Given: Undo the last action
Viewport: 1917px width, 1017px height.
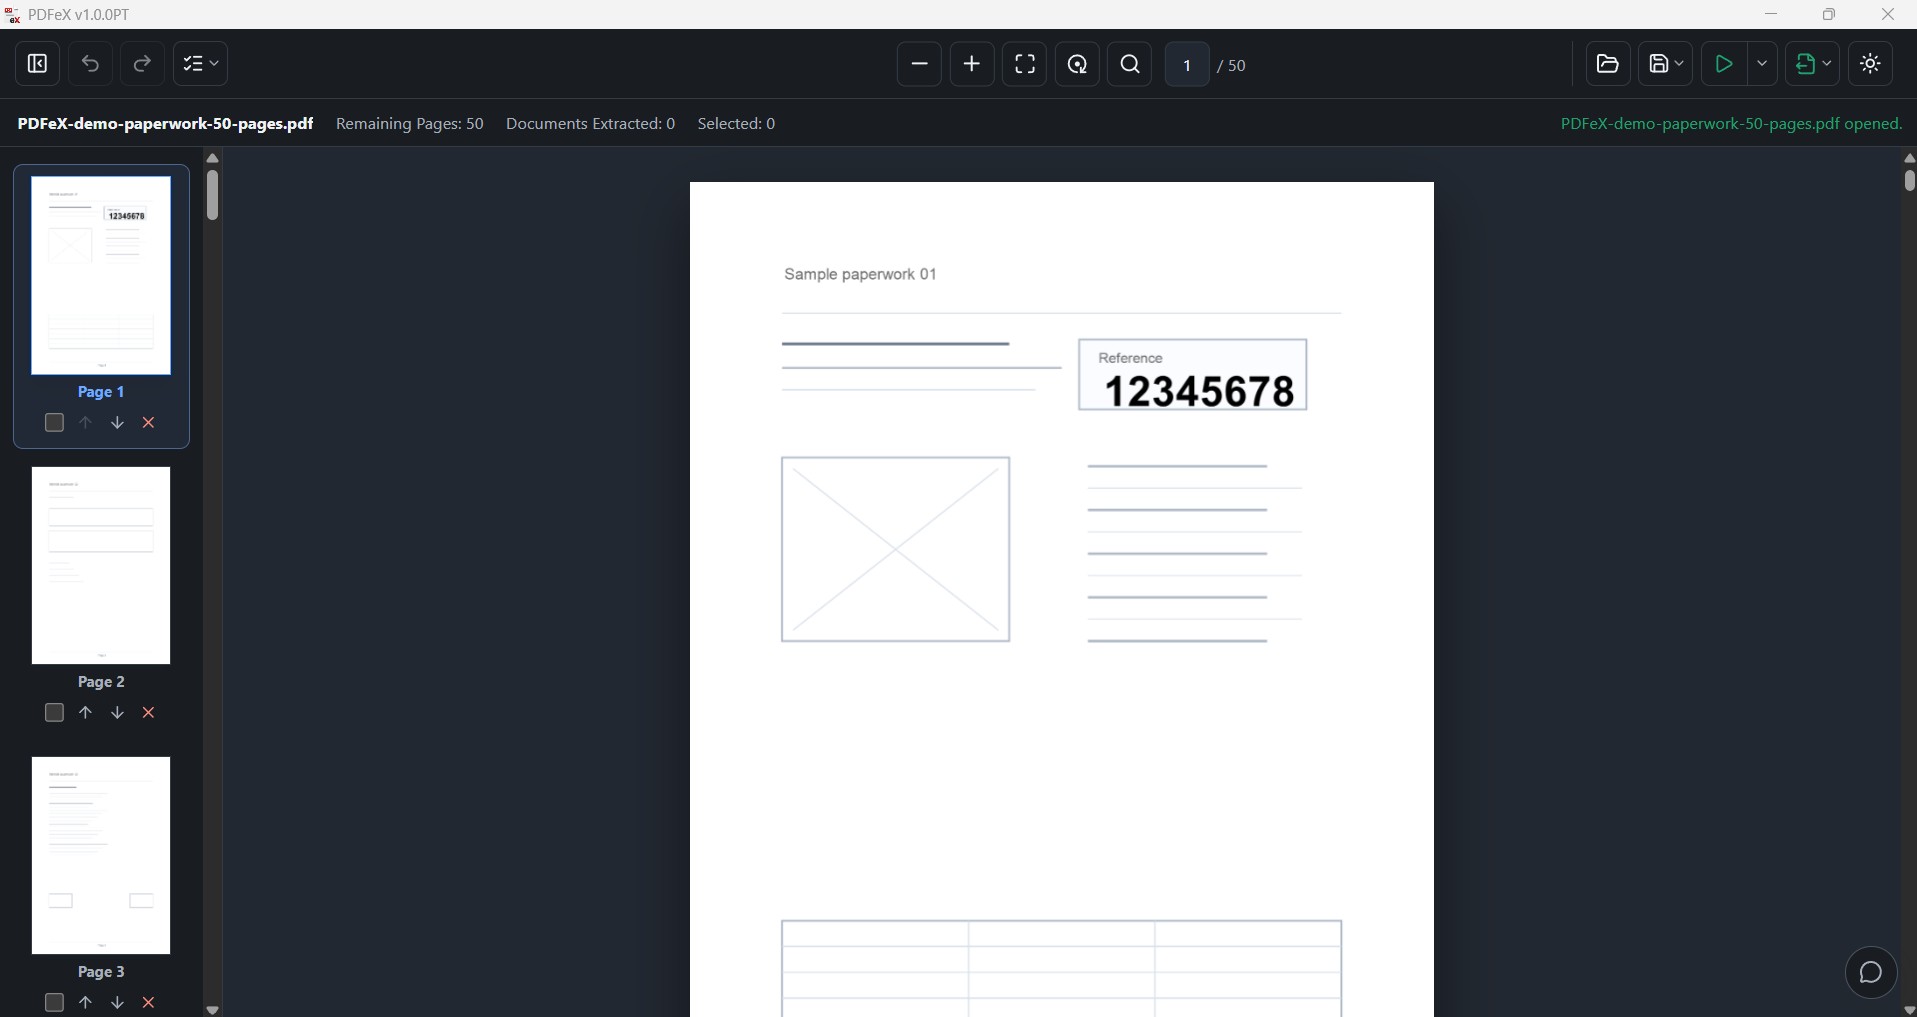Looking at the screenshot, I should pyautogui.click(x=91, y=64).
